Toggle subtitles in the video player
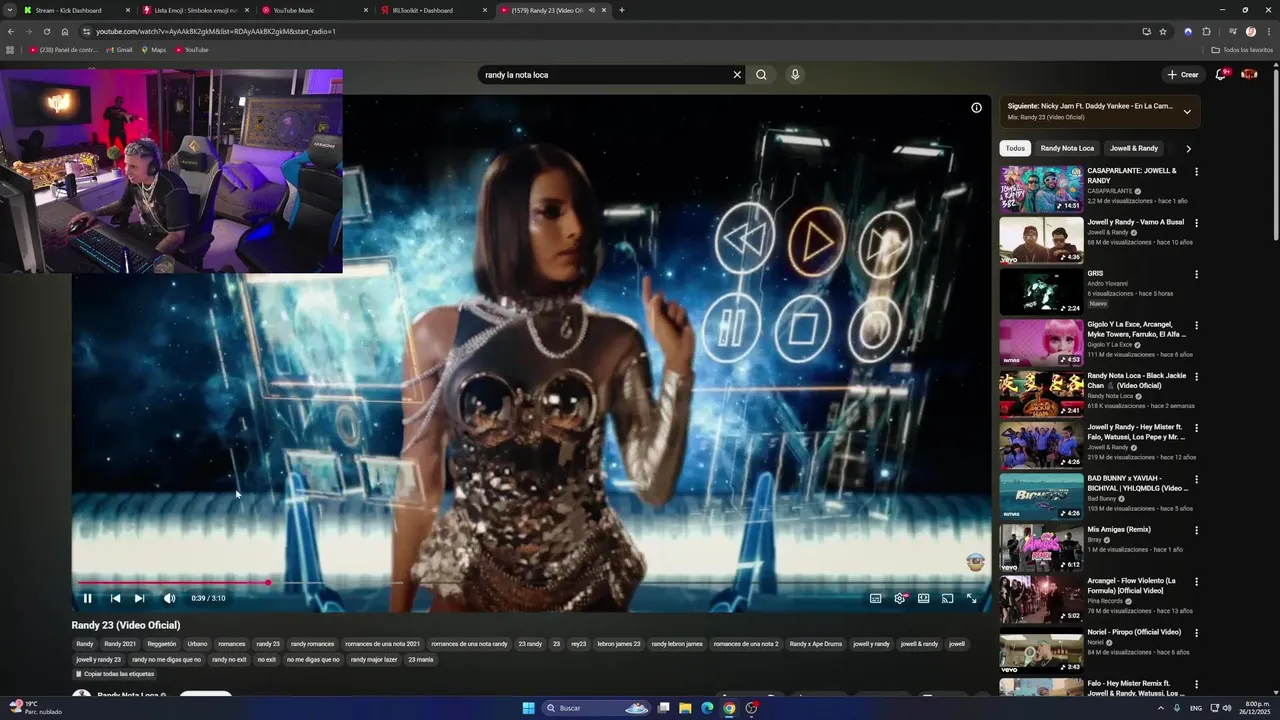This screenshot has height=720, width=1280. click(875, 598)
